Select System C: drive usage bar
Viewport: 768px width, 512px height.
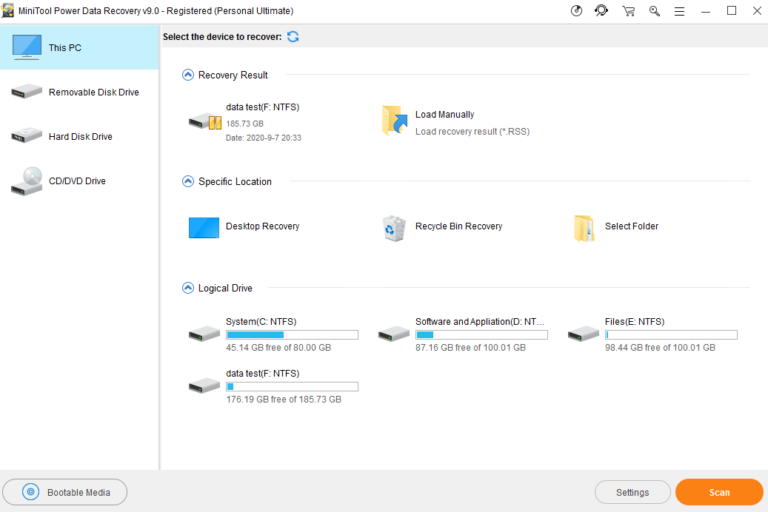(x=291, y=335)
